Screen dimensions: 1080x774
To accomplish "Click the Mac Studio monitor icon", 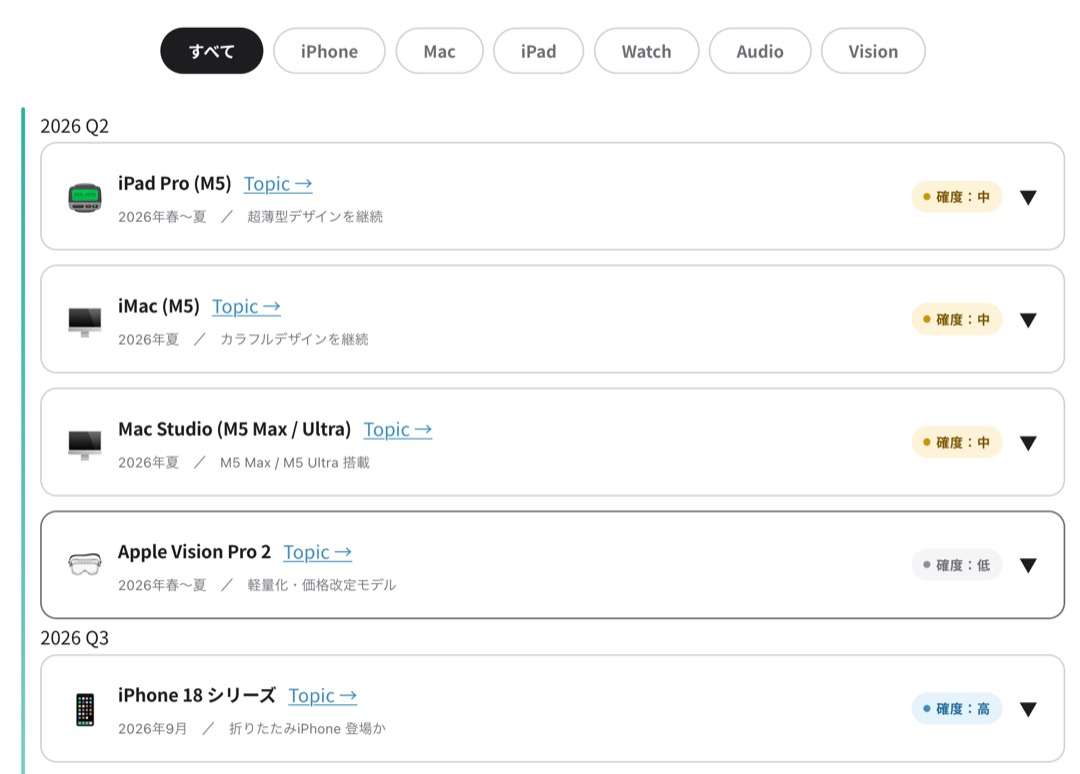I will [x=85, y=443].
